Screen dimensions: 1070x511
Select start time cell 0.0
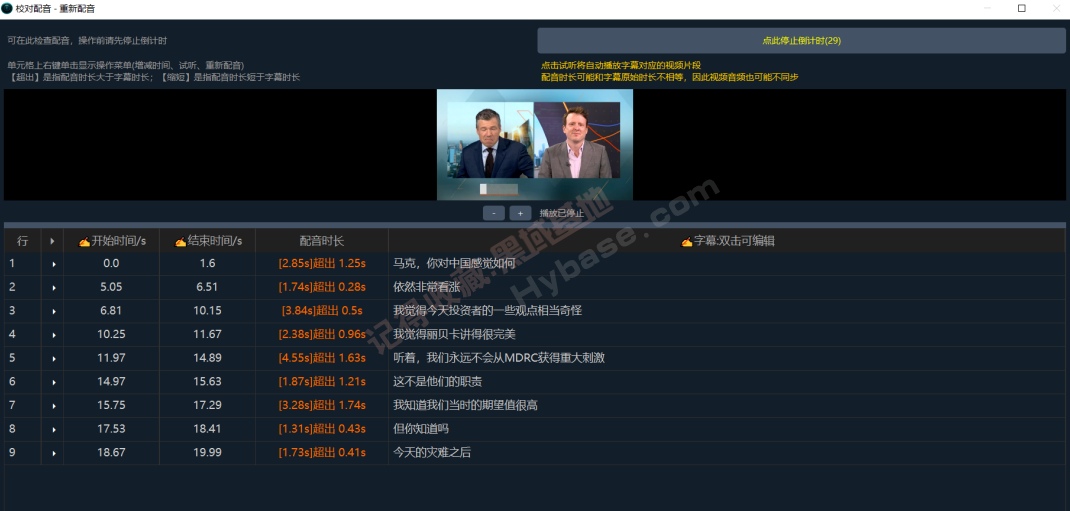111,263
